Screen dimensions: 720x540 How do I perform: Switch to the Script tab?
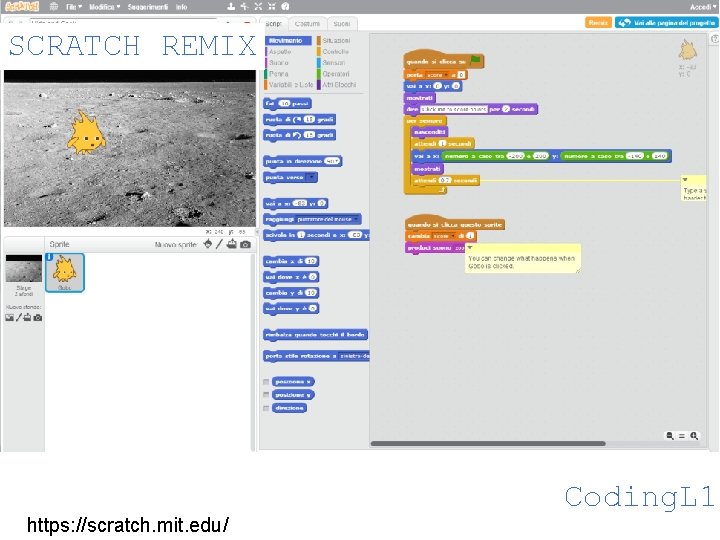click(274, 23)
